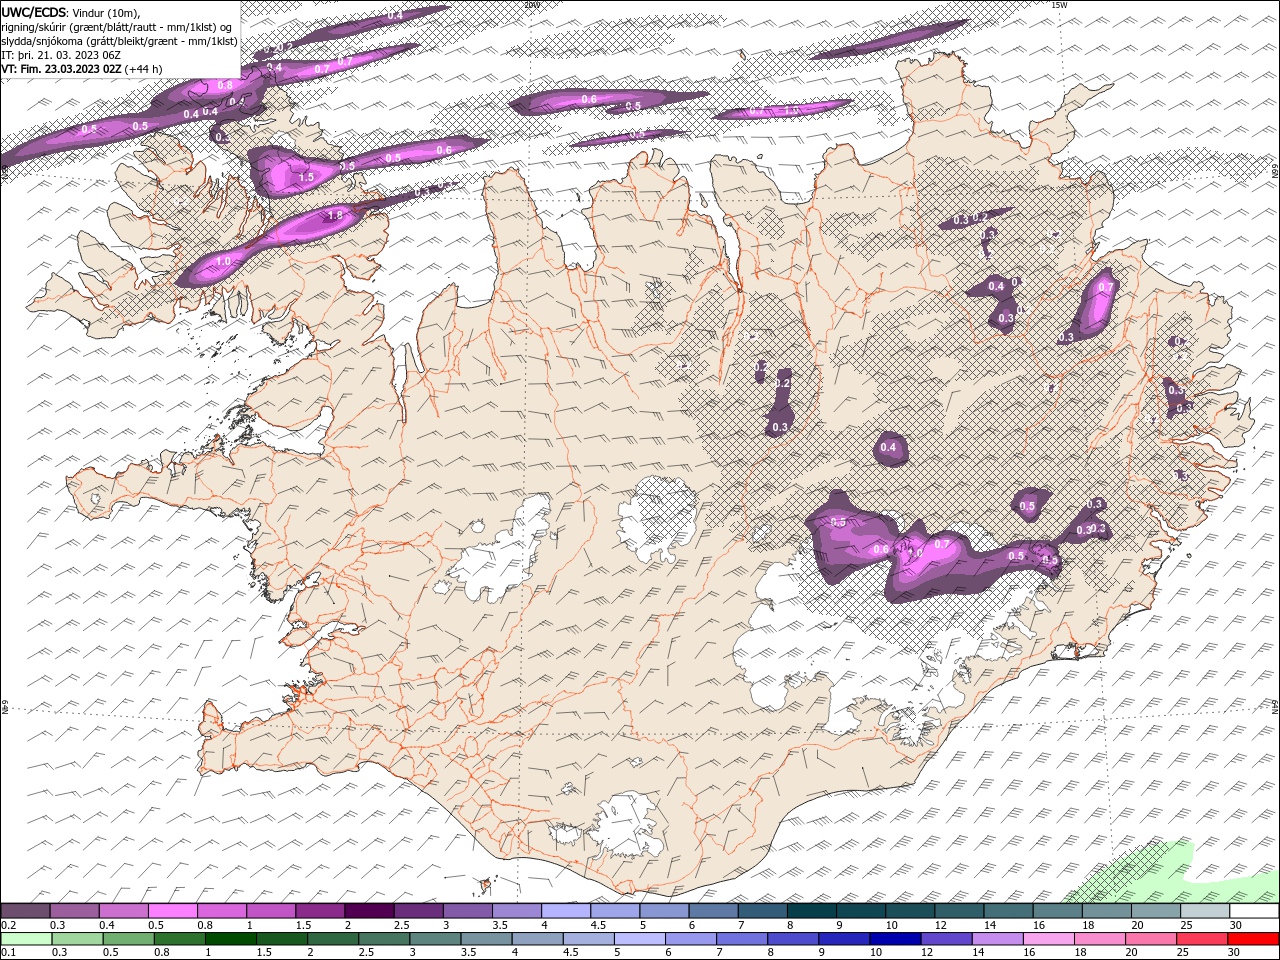Image resolution: width=1280 pixels, height=960 pixels.
Task: Click the 'rigning/skúrir' legend description line
Action: (x=118, y=26)
